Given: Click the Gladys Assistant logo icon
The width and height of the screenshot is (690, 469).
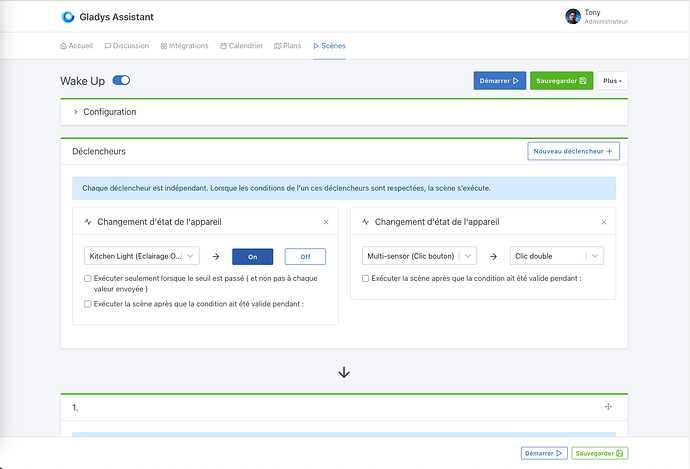Looking at the screenshot, I should click(68, 17).
